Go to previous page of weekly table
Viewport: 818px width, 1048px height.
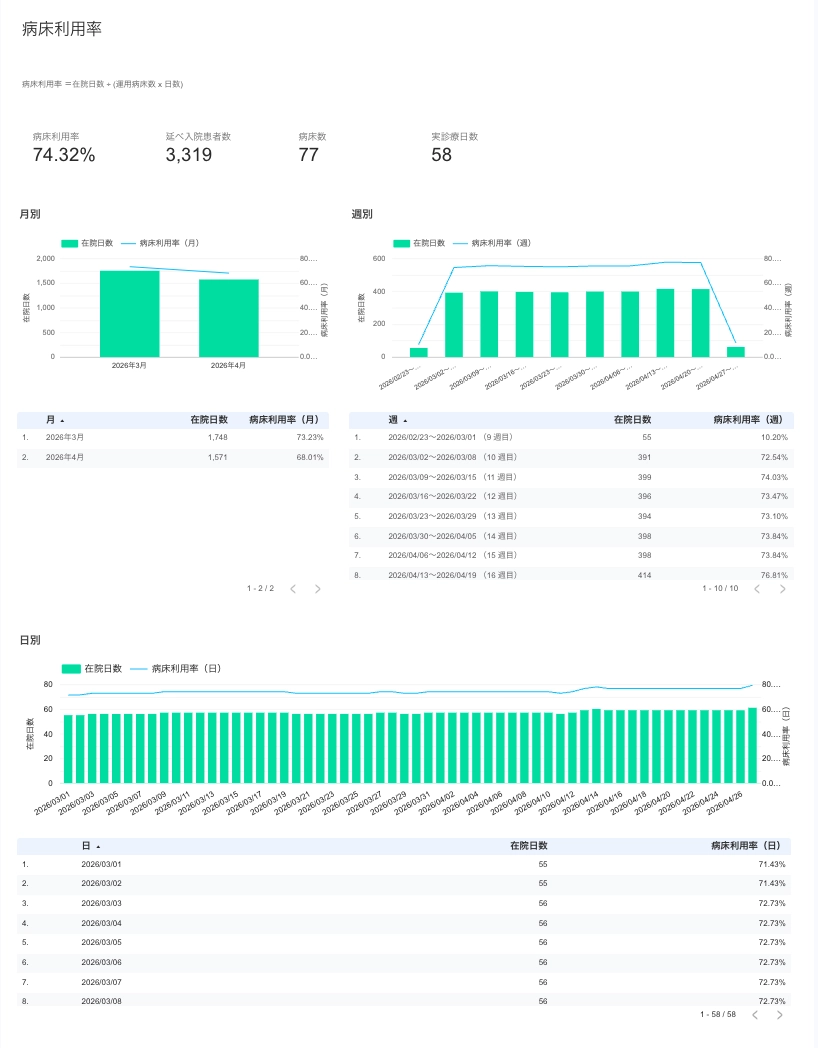(757, 589)
